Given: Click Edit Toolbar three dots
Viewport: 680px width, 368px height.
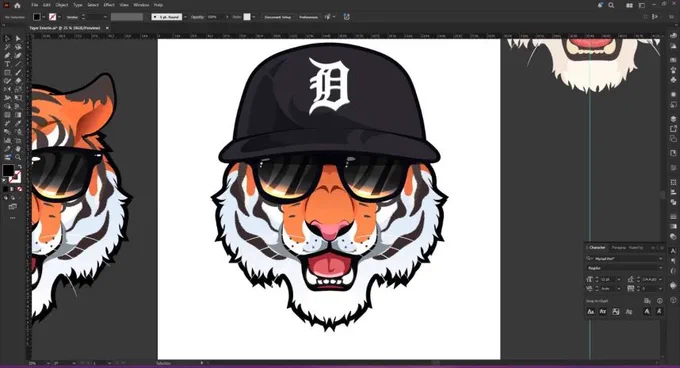Looking at the screenshot, I should [13, 218].
